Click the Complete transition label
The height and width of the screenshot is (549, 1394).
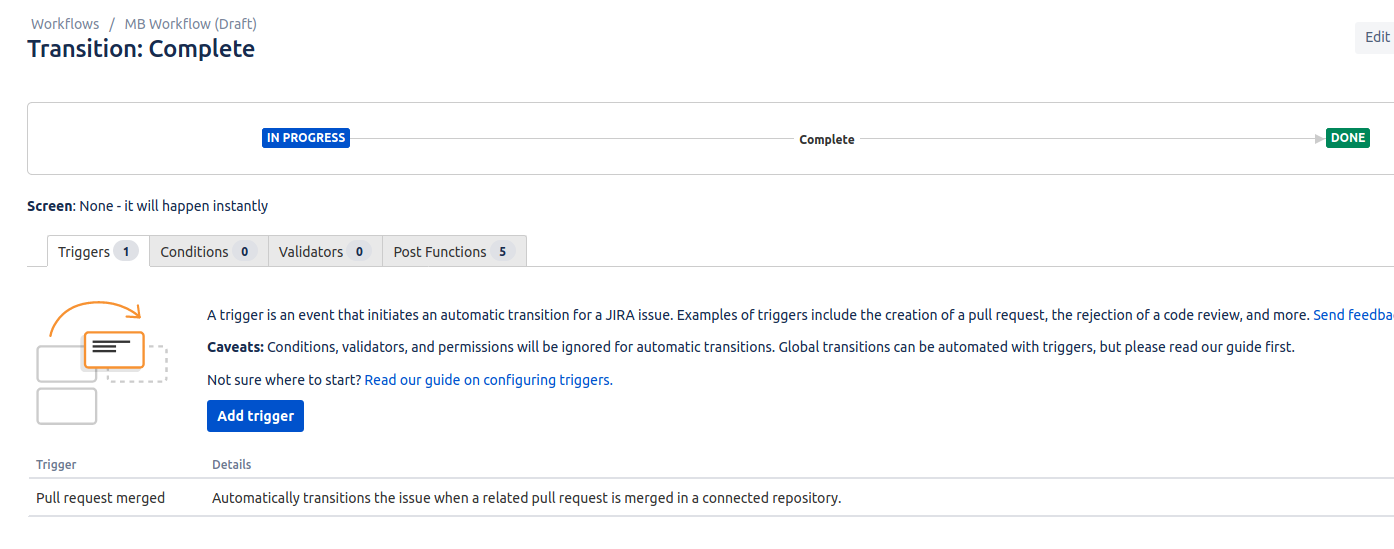coord(827,140)
